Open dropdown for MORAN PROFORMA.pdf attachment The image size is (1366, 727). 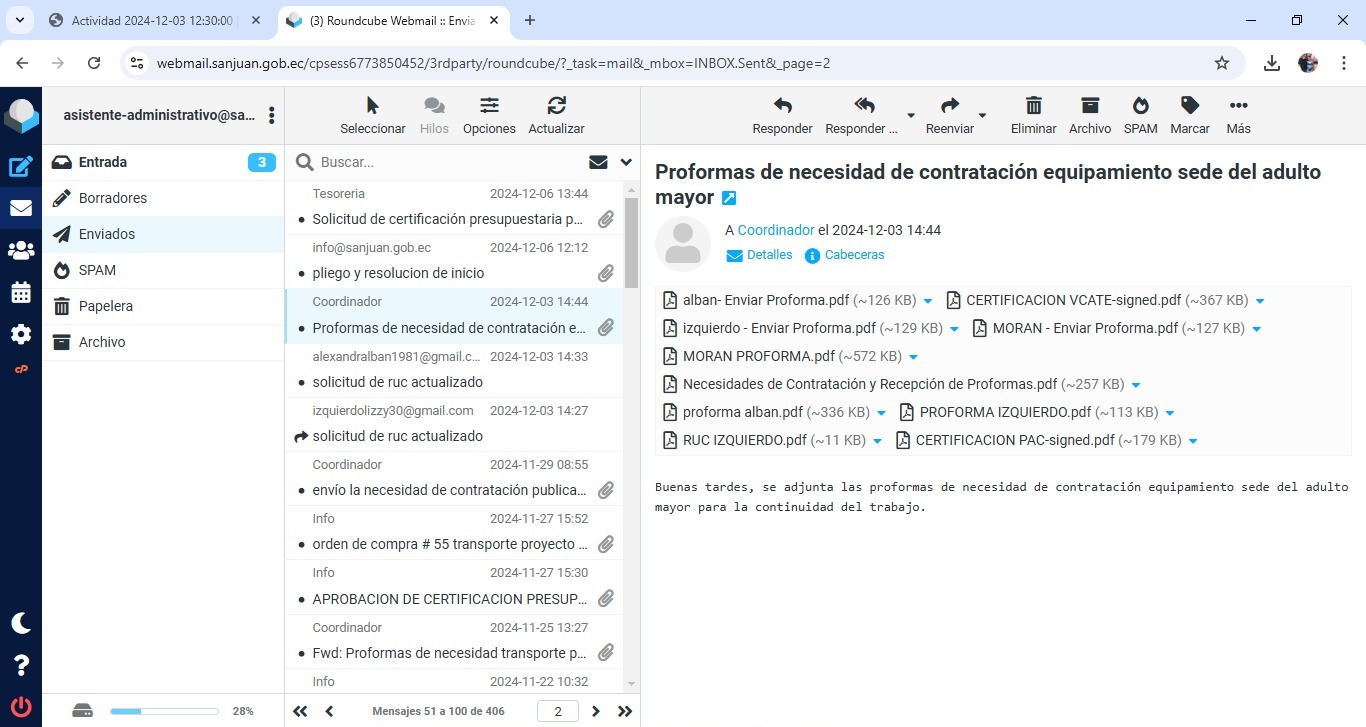(914, 357)
